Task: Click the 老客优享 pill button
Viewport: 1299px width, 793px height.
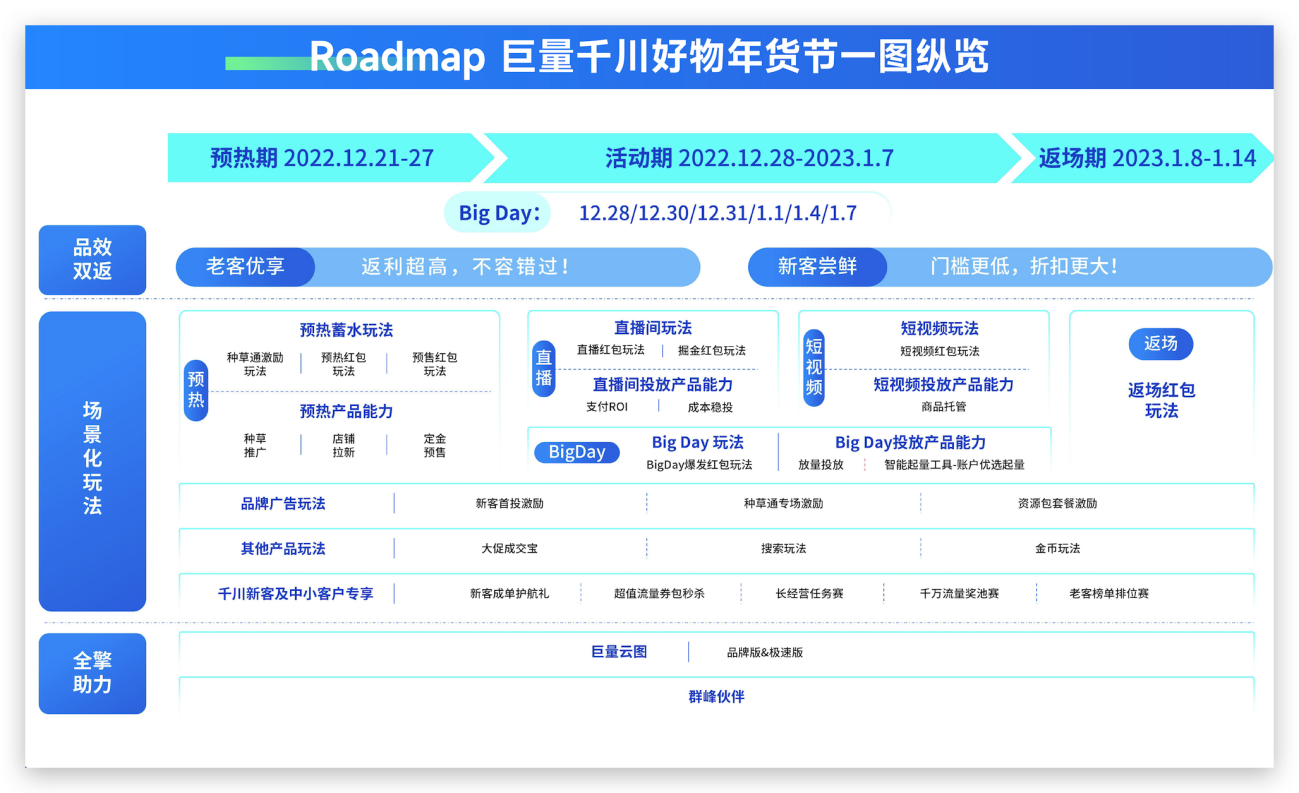Action: 245,267
